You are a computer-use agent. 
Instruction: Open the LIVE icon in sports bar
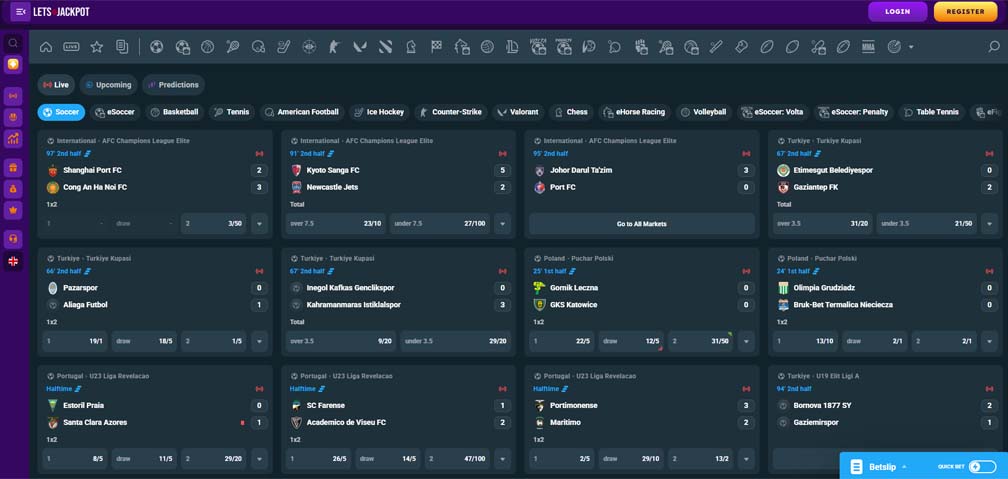pyautogui.click(x=71, y=47)
